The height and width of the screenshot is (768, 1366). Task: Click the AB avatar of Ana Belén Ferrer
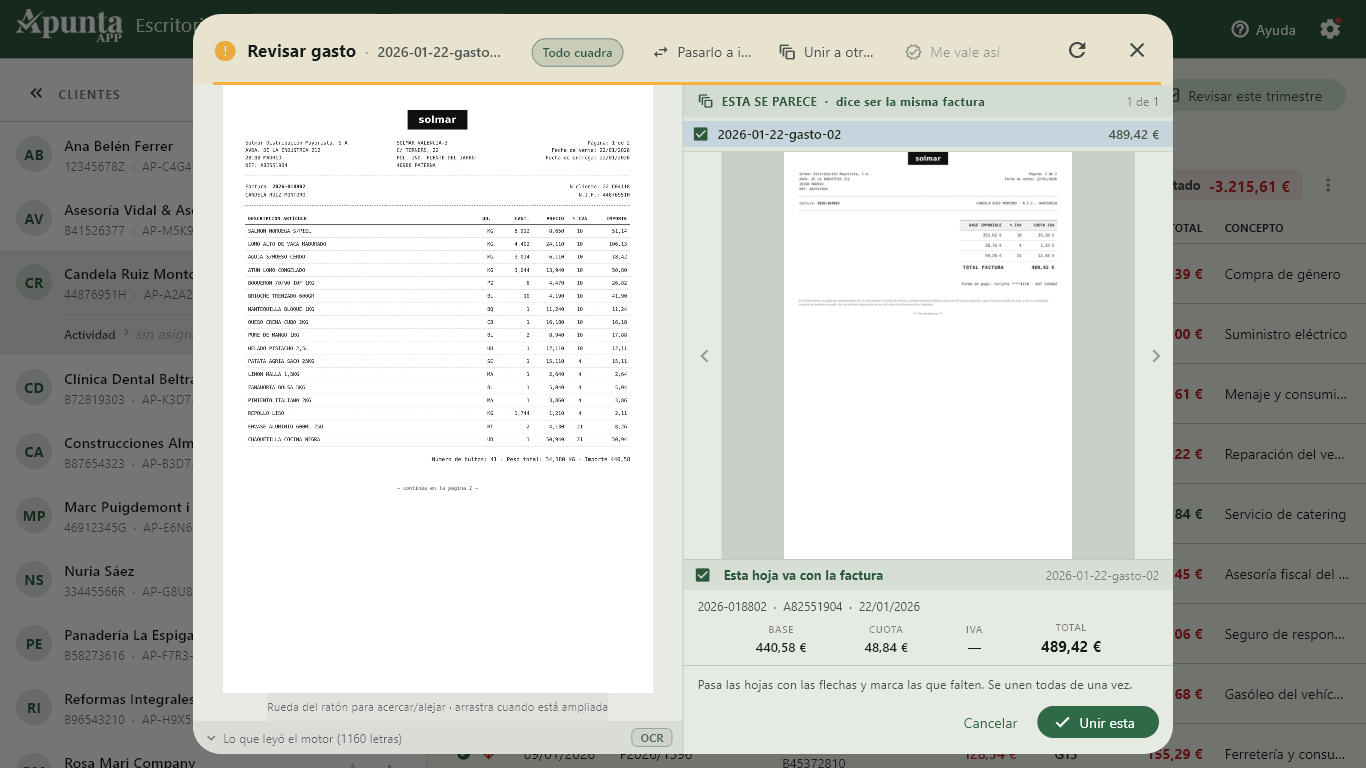click(34, 155)
